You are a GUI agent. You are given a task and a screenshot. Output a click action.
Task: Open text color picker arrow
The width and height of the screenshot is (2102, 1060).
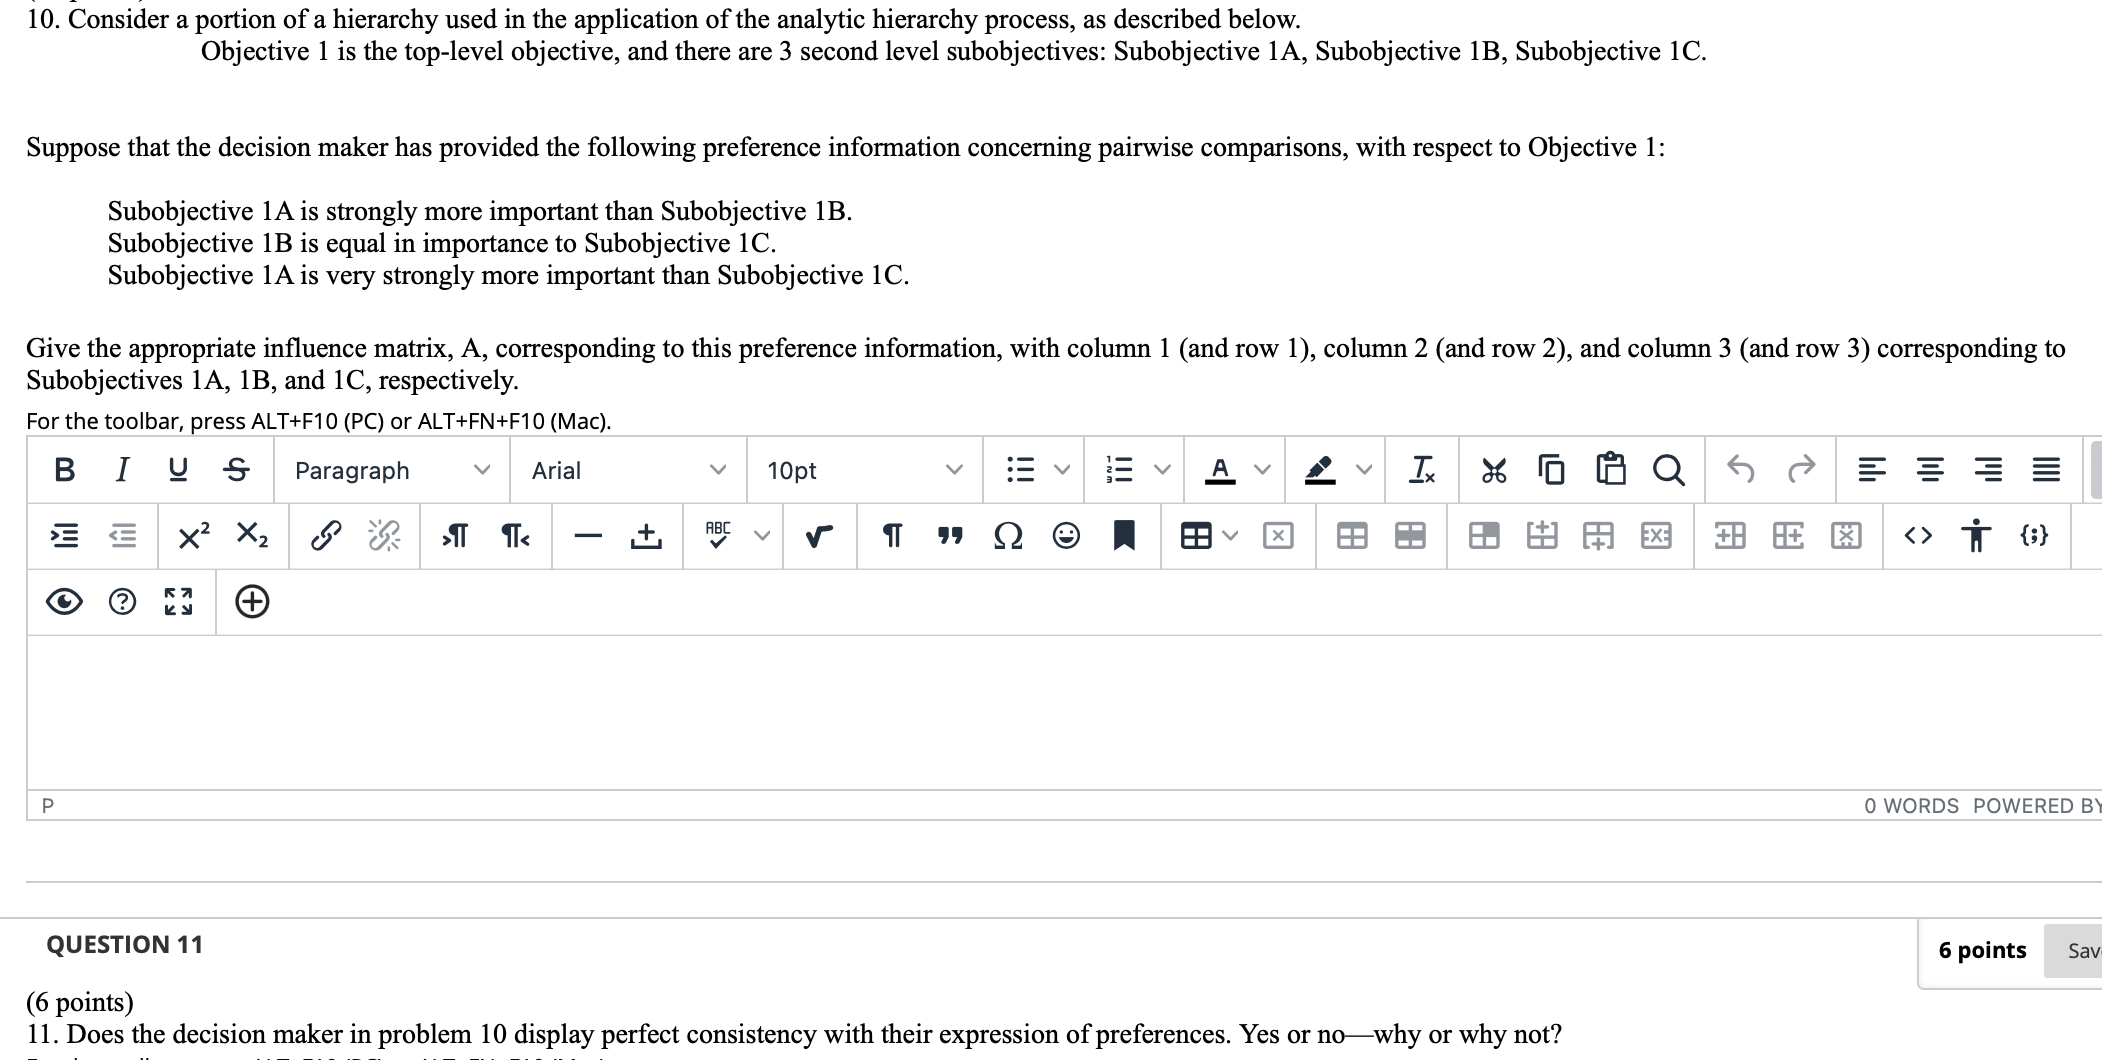1262,470
